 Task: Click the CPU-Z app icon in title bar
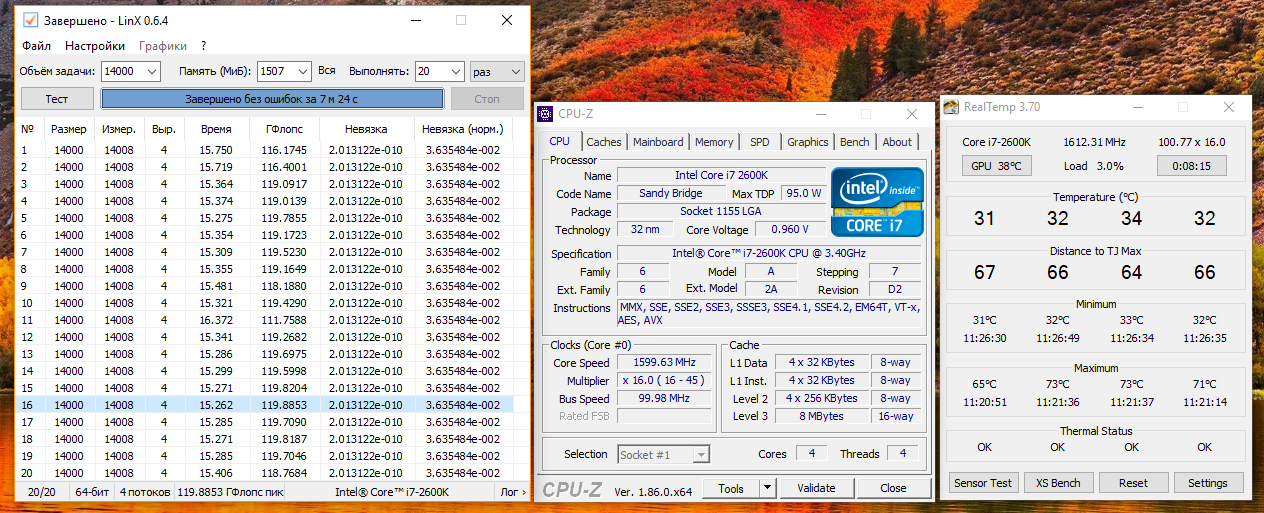point(545,113)
